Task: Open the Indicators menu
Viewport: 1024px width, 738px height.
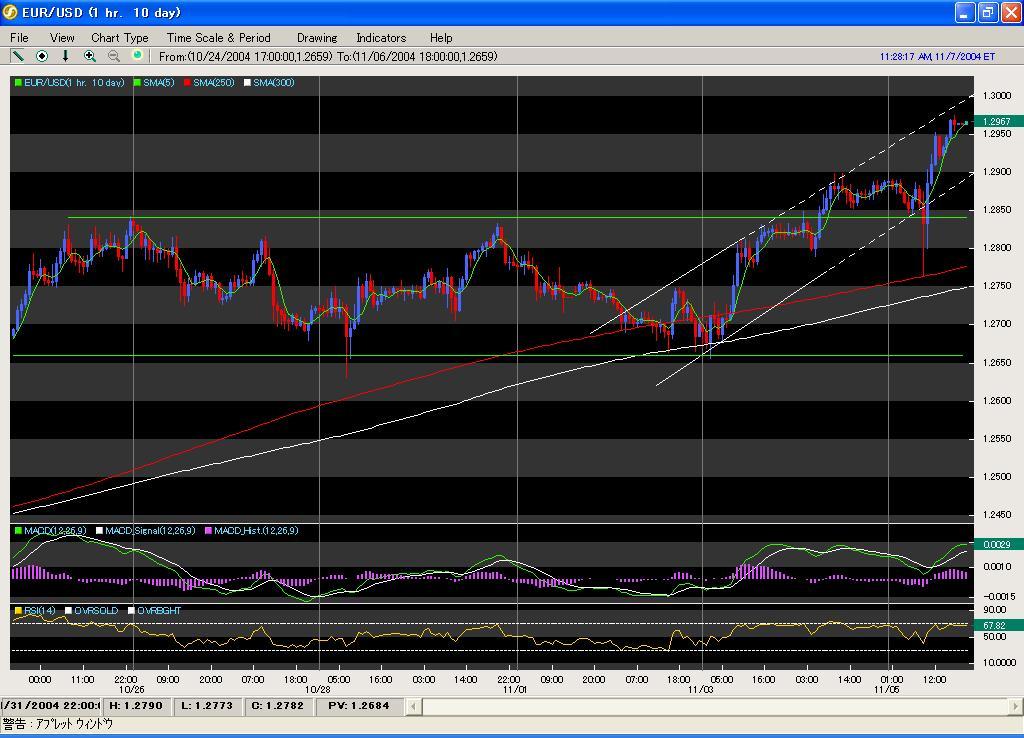Action: click(x=381, y=38)
